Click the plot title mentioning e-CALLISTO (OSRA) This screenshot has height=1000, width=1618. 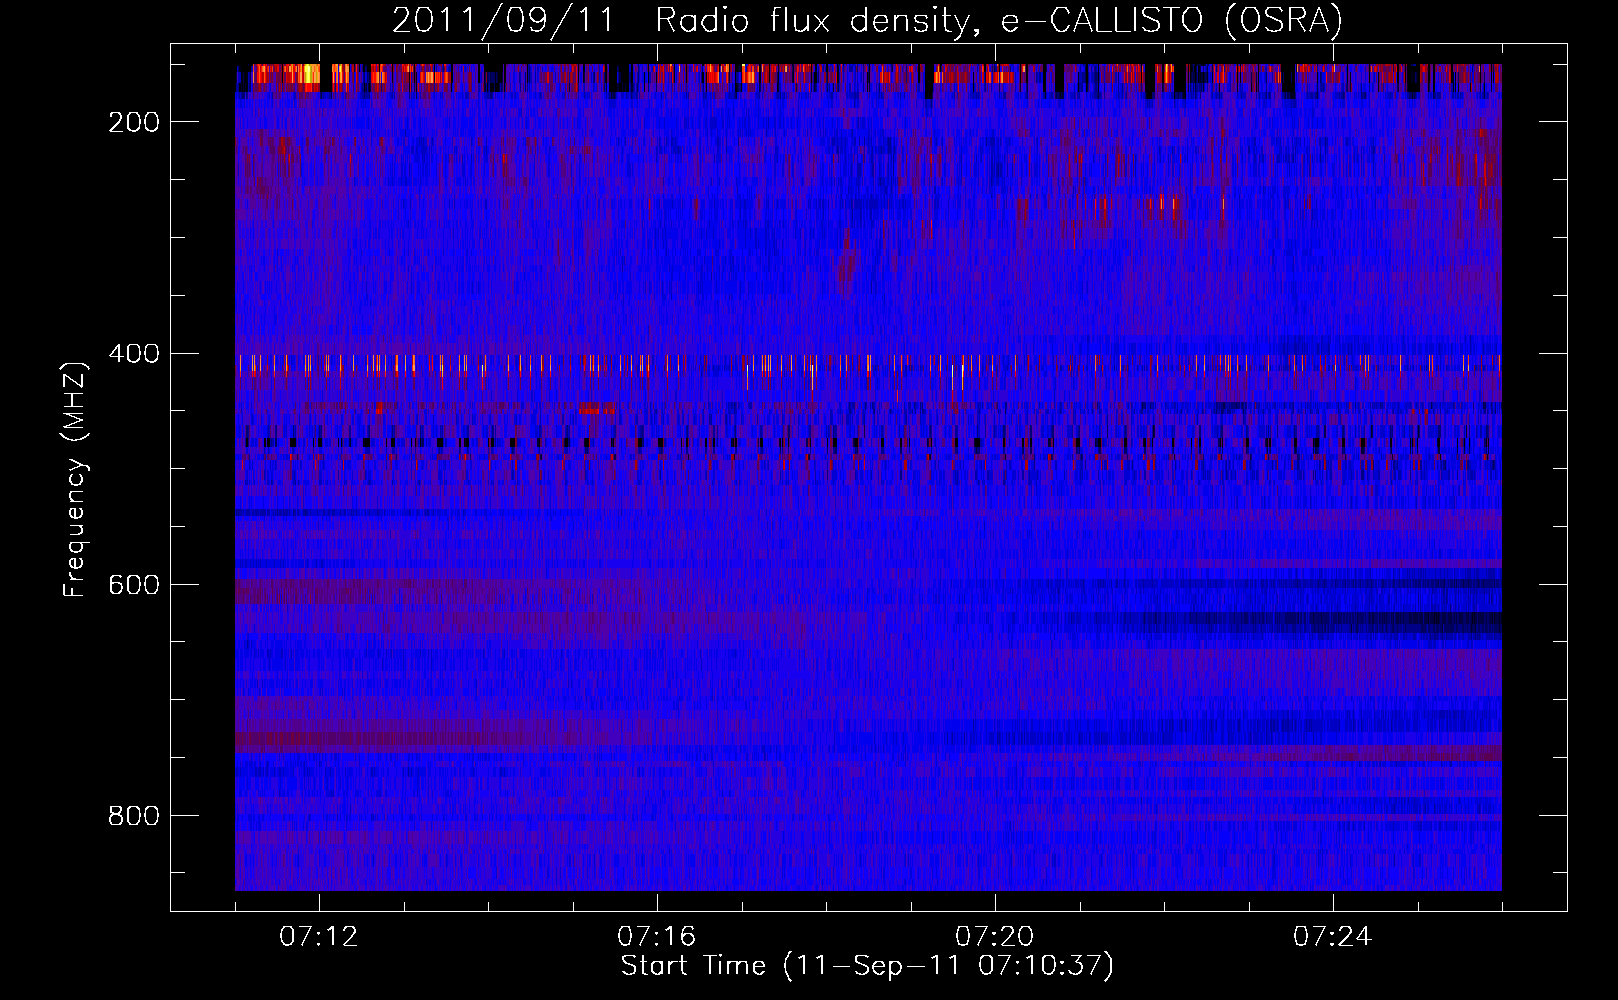coord(867,21)
